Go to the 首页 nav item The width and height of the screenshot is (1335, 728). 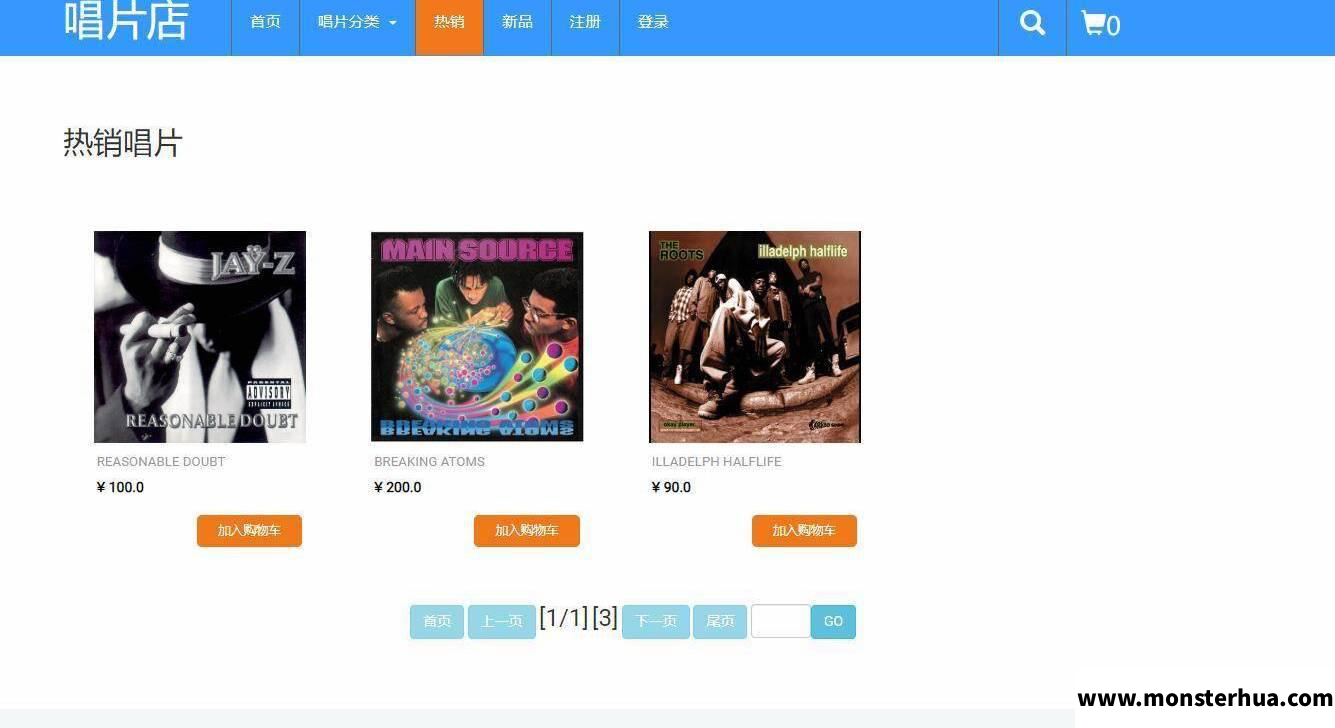tap(265, 22)
